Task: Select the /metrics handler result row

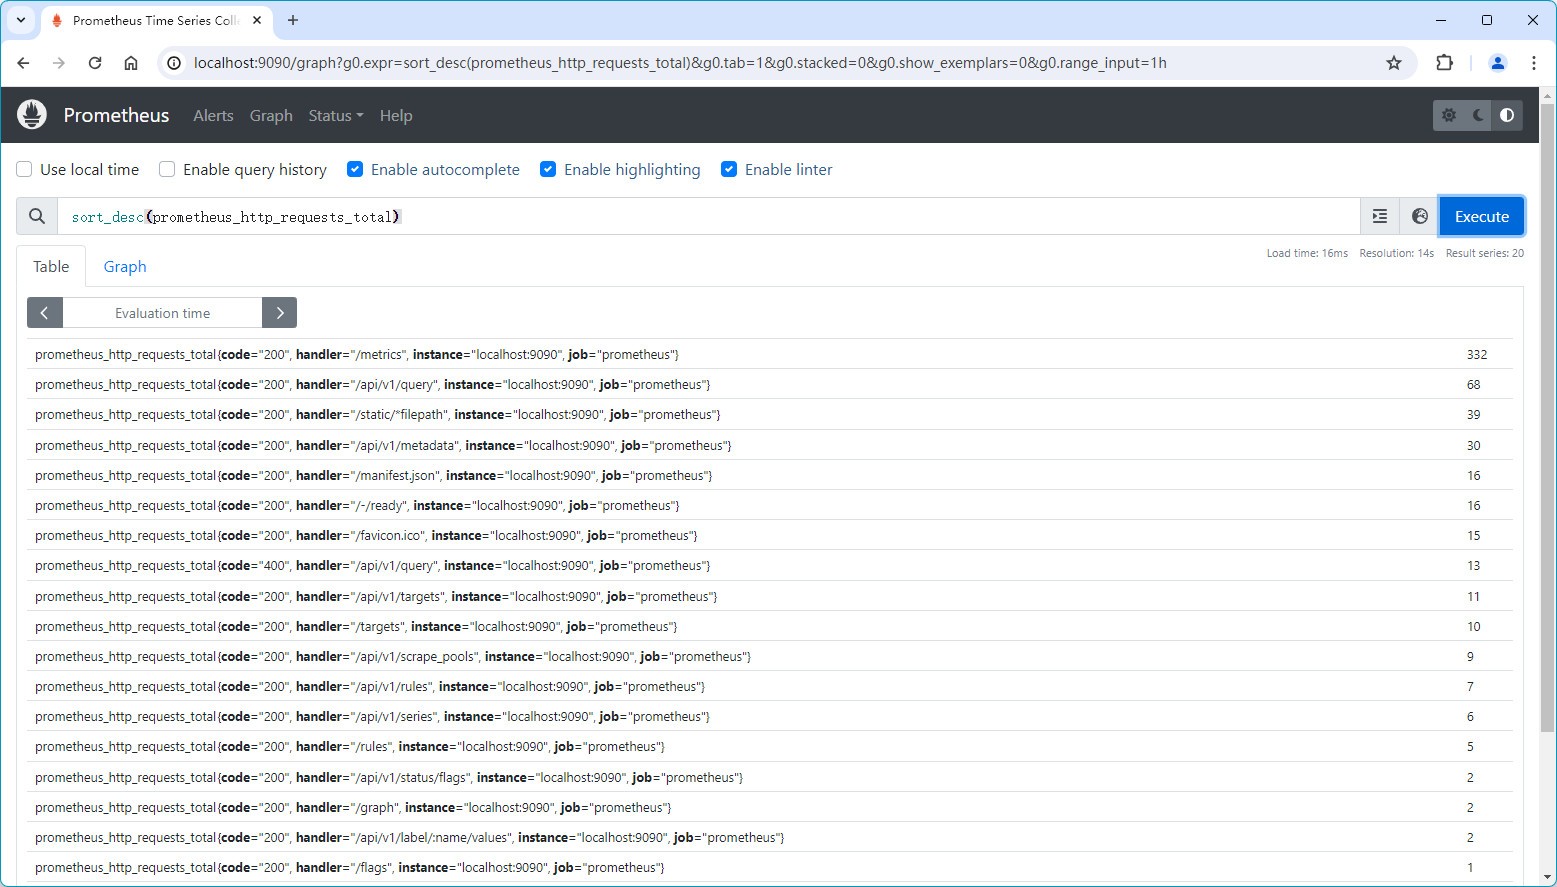Action: point(769,354)
